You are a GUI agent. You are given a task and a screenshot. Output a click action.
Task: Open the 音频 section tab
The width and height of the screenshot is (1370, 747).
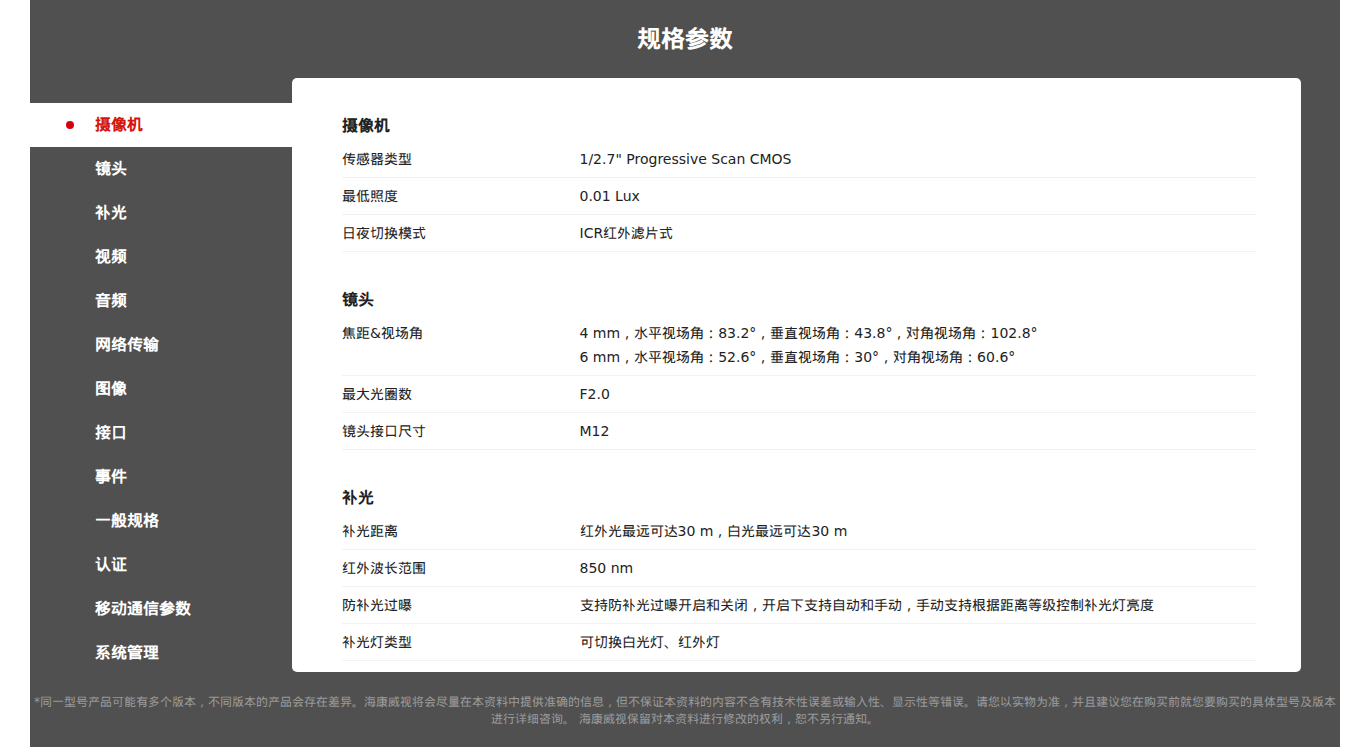click(161, 301)
